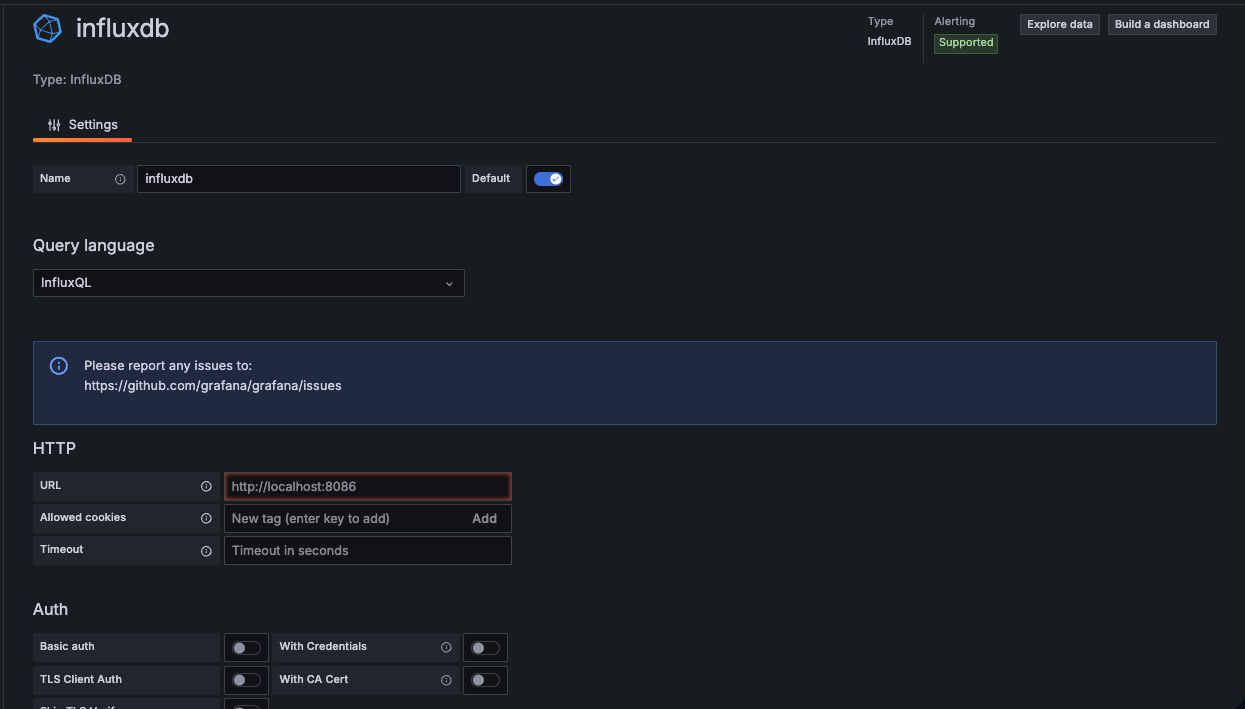1245x709 pixels.
Task: Click the With Credentials info icon
Action: pos(446,647)
